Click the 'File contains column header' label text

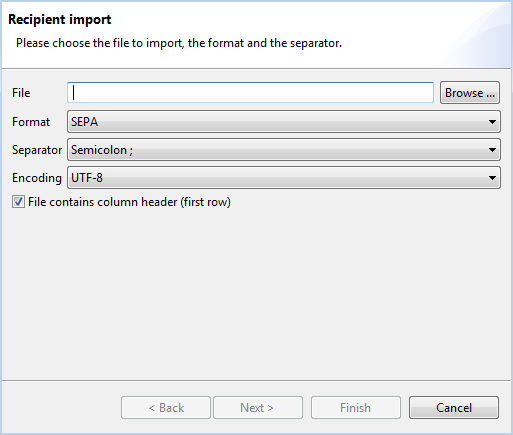pos(129,202)
